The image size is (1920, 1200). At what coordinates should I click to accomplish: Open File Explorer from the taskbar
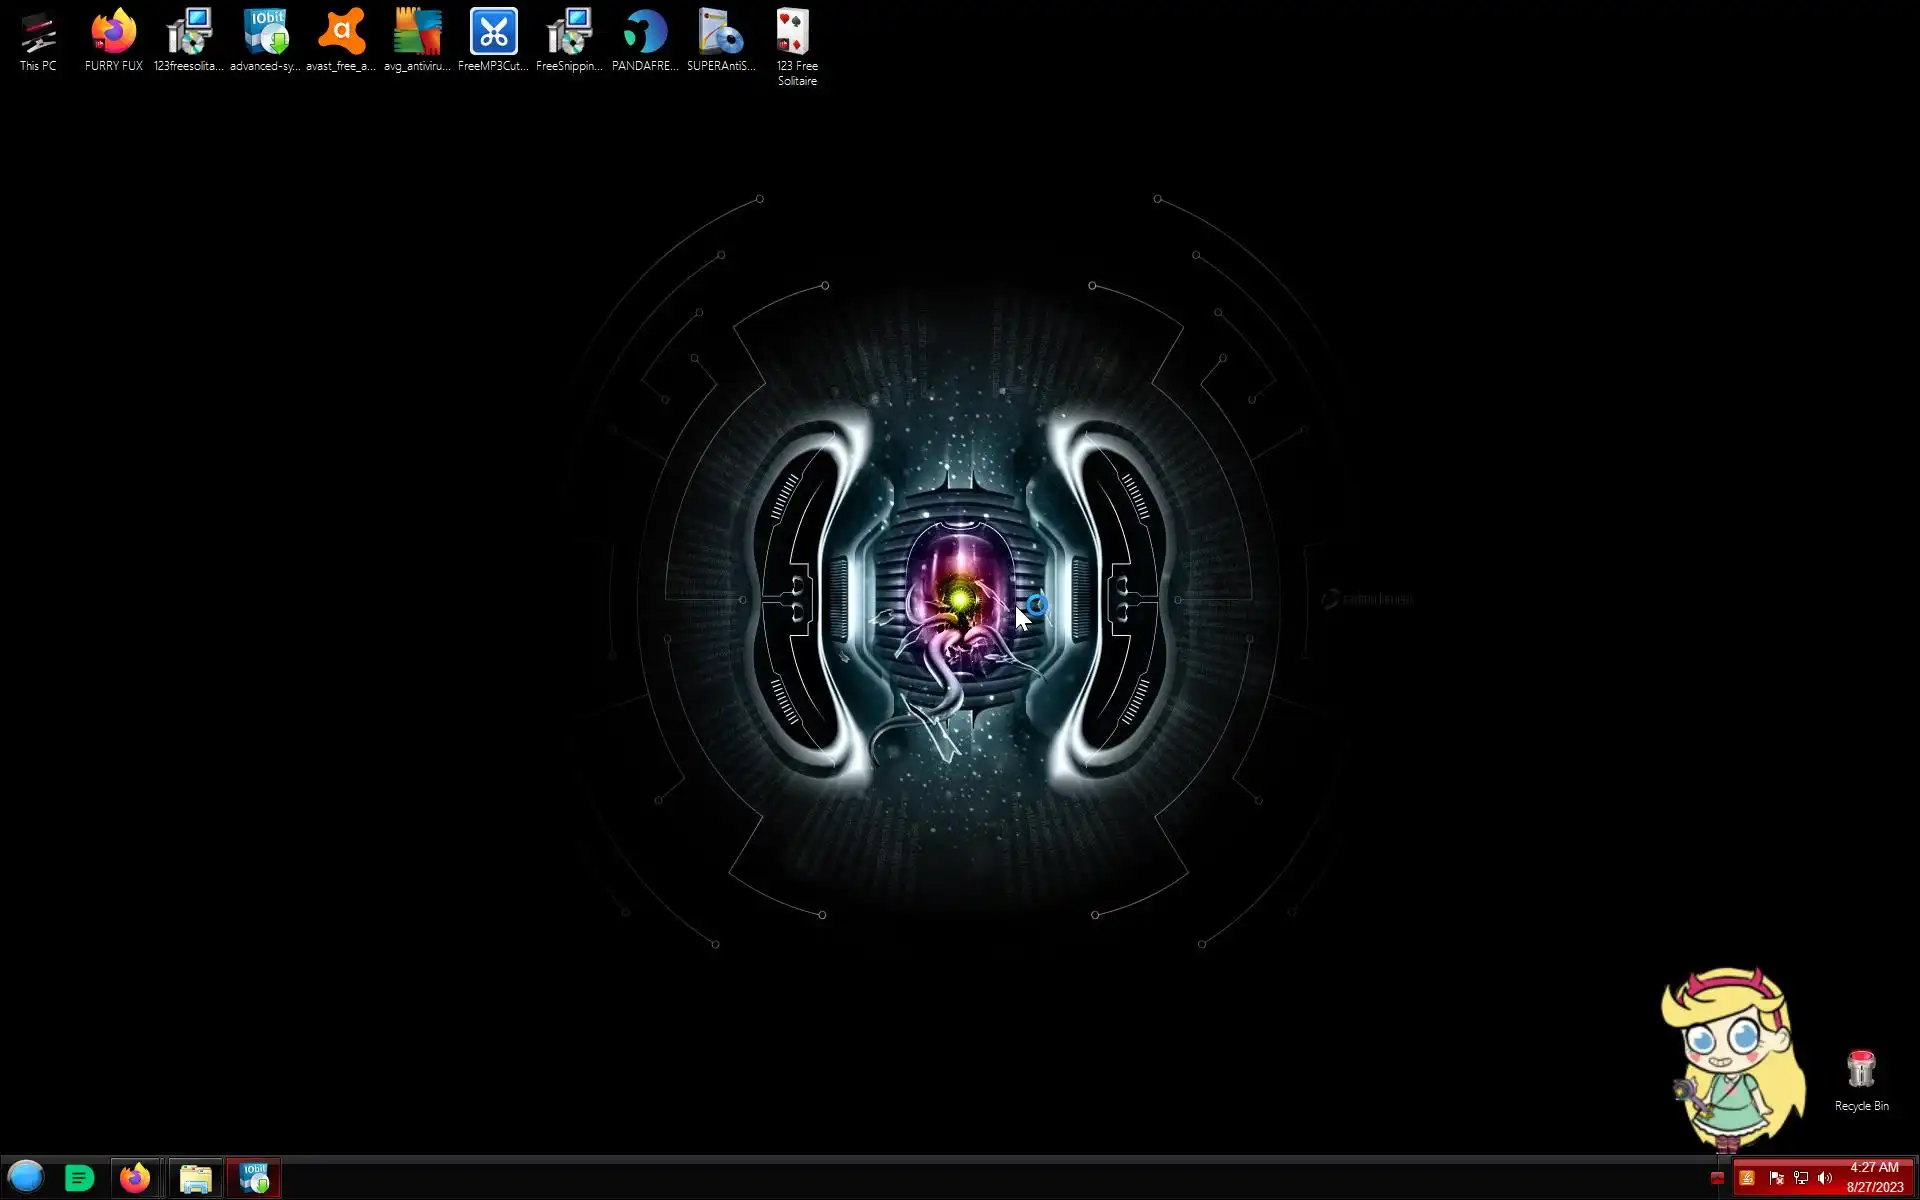pyautogui.click(x=195, y=1178)
